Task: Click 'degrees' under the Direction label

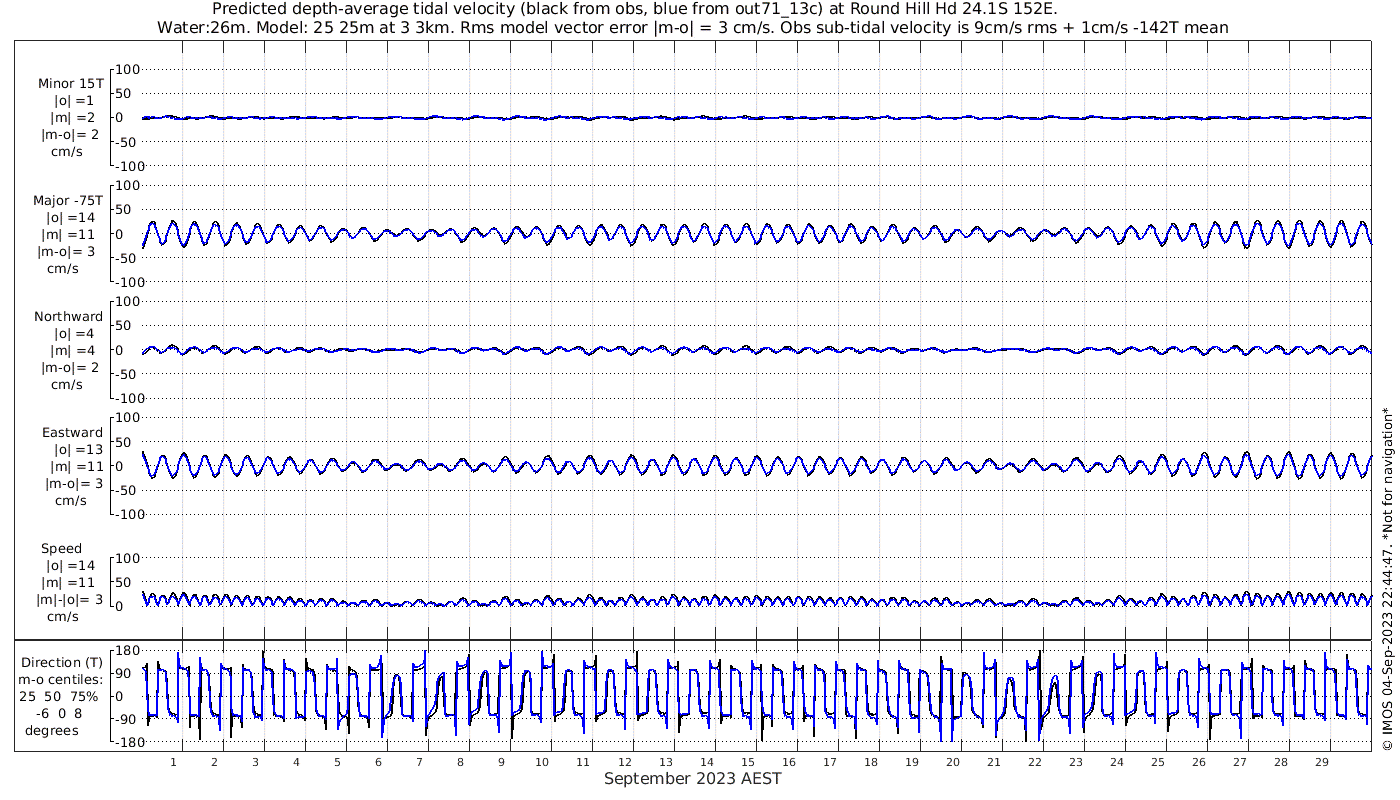Action: point(52,730)
